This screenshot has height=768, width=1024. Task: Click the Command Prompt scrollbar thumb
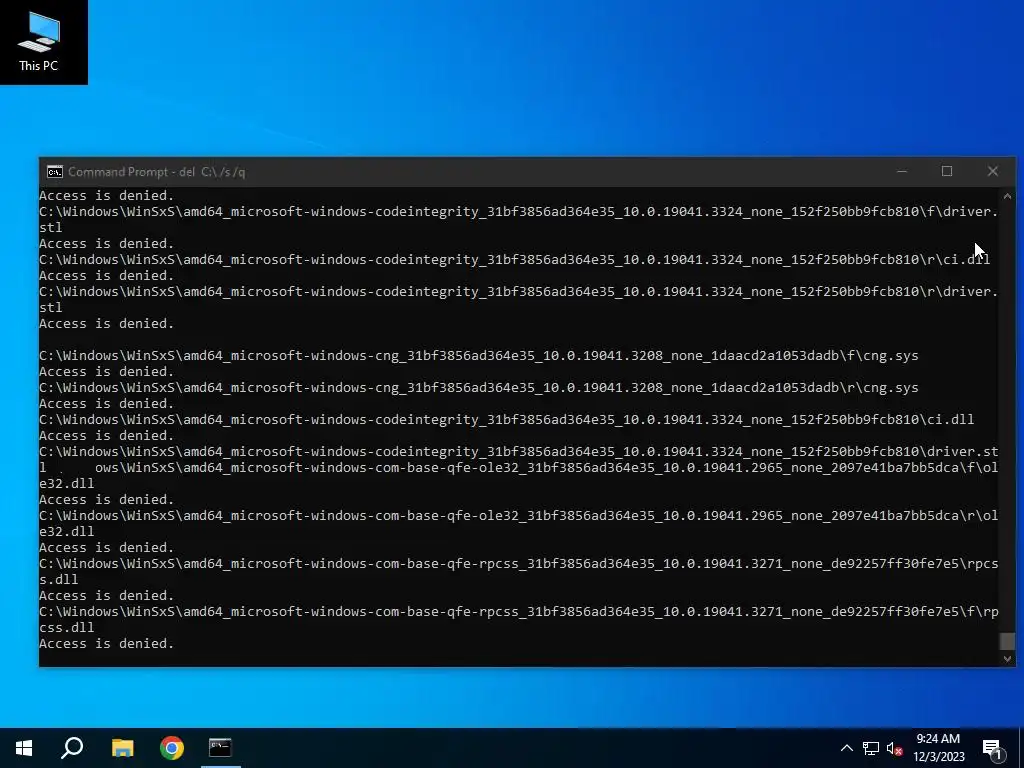(x=1008, y=641)
